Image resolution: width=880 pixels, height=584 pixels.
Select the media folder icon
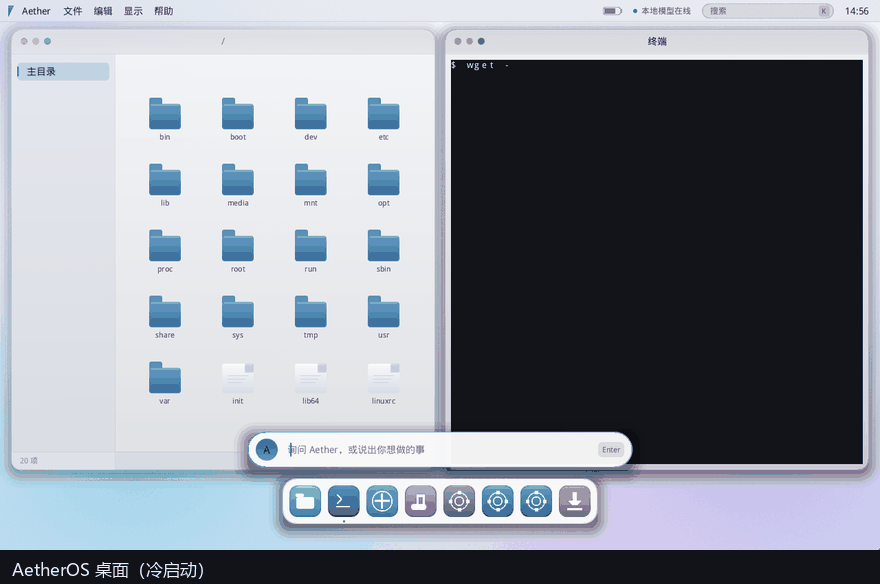pos(237,180)
